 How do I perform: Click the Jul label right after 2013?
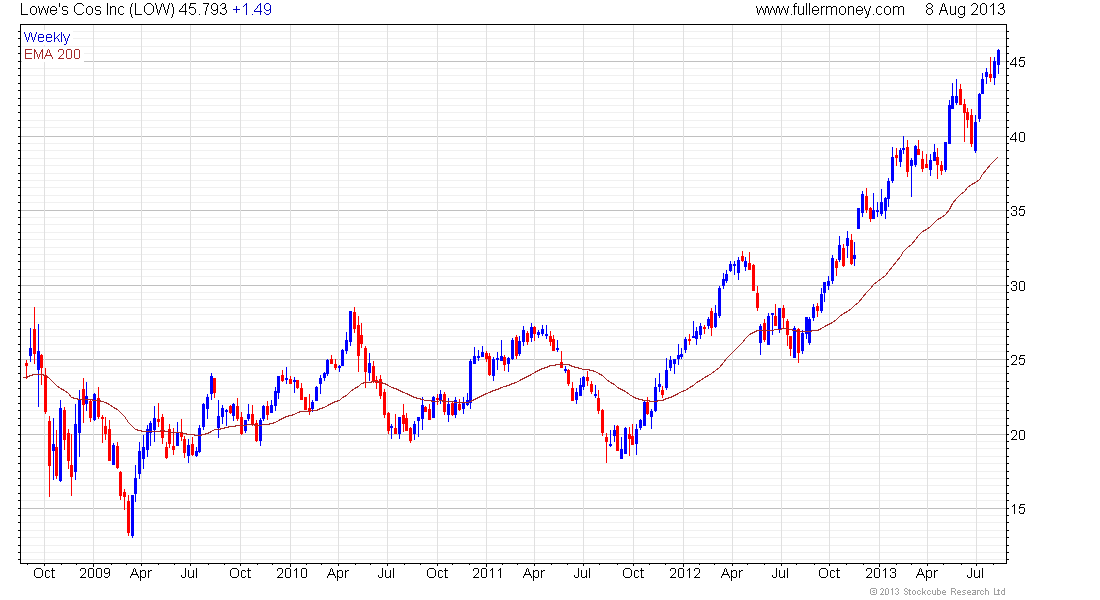coord(976,573)
